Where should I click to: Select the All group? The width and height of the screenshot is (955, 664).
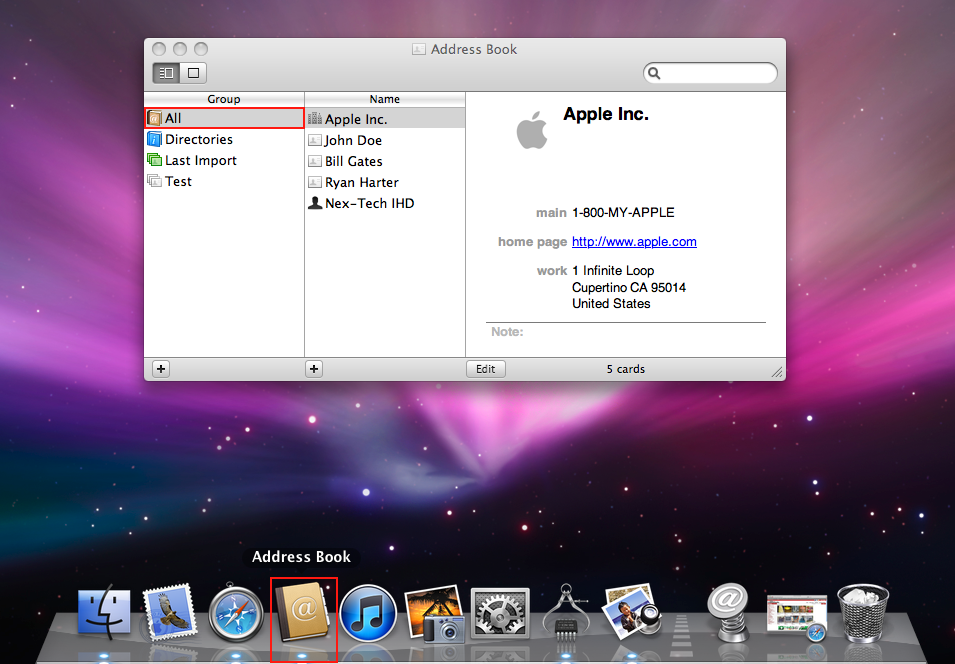point(224,118)
